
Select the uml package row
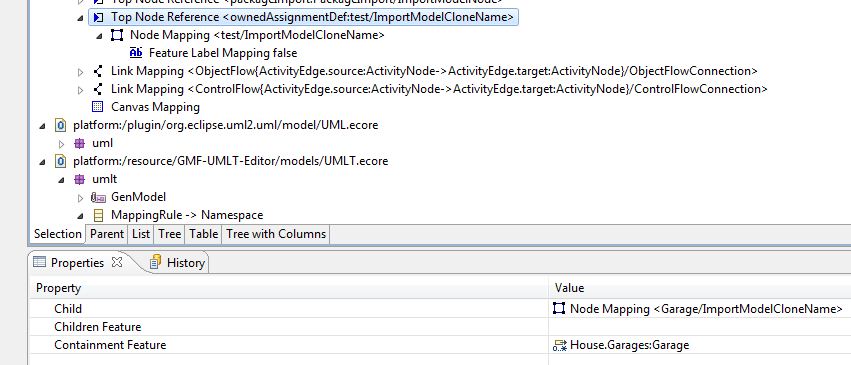point(102,143)
